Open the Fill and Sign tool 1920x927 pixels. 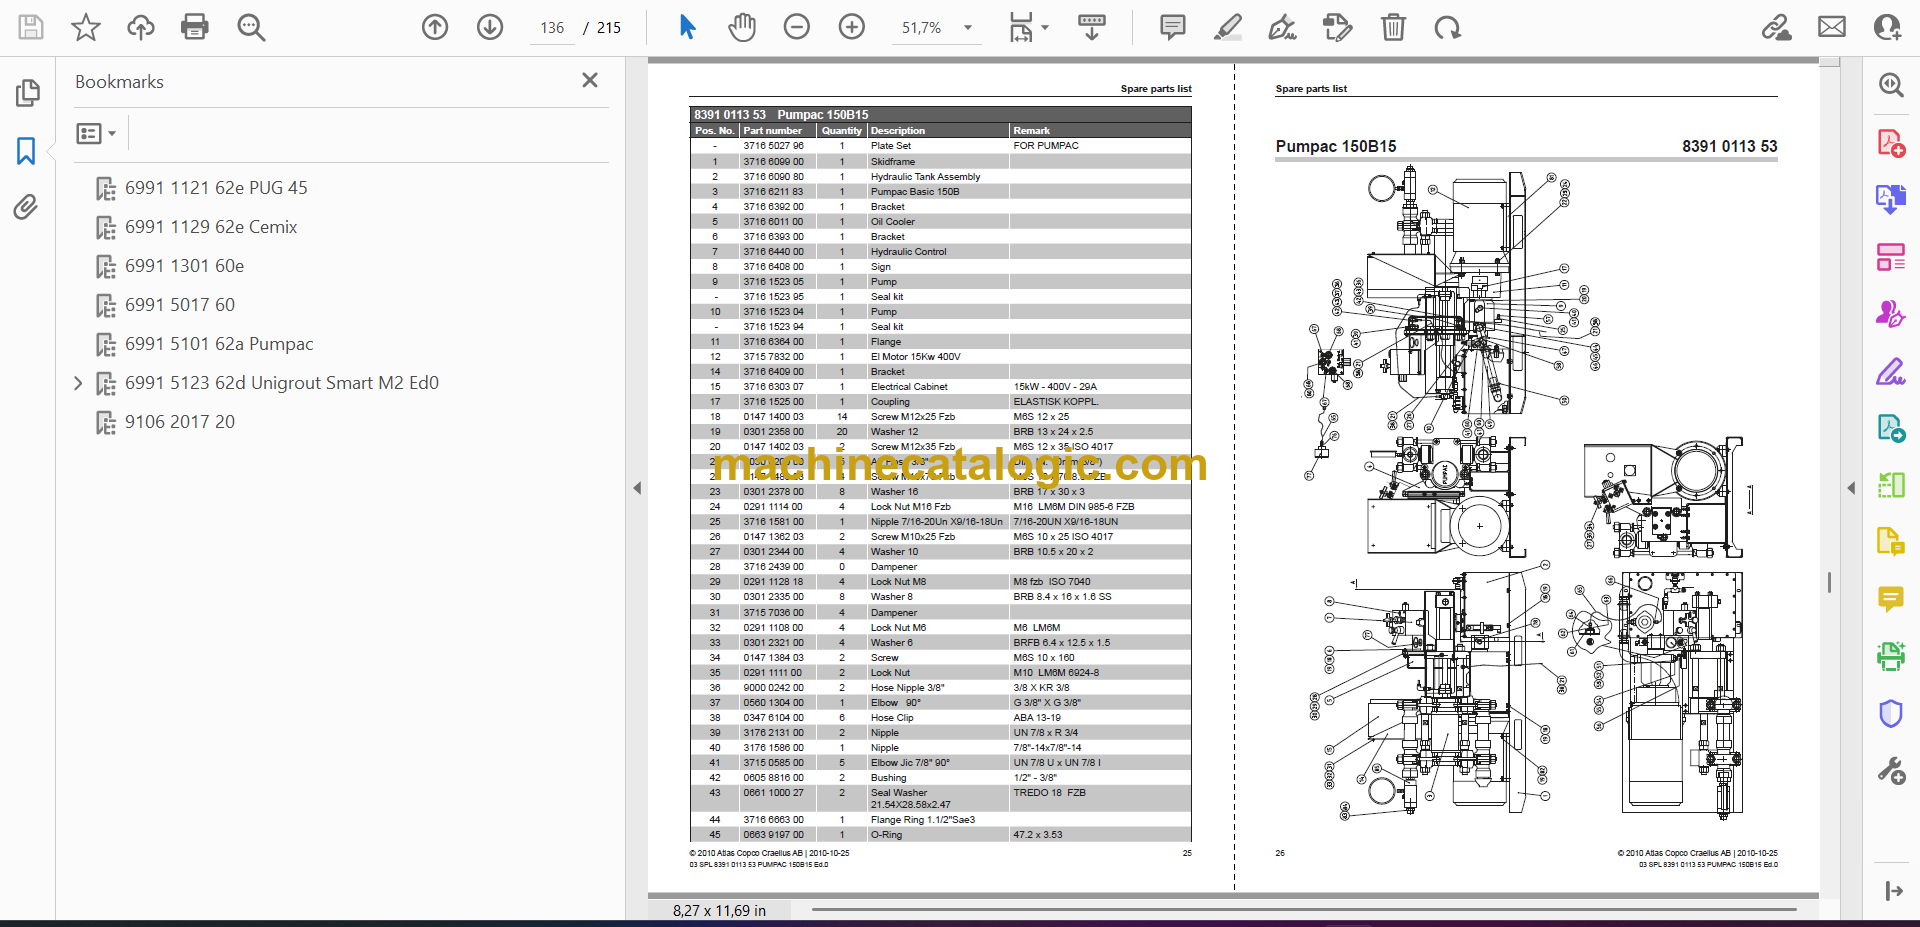[x=1891, y=372]
